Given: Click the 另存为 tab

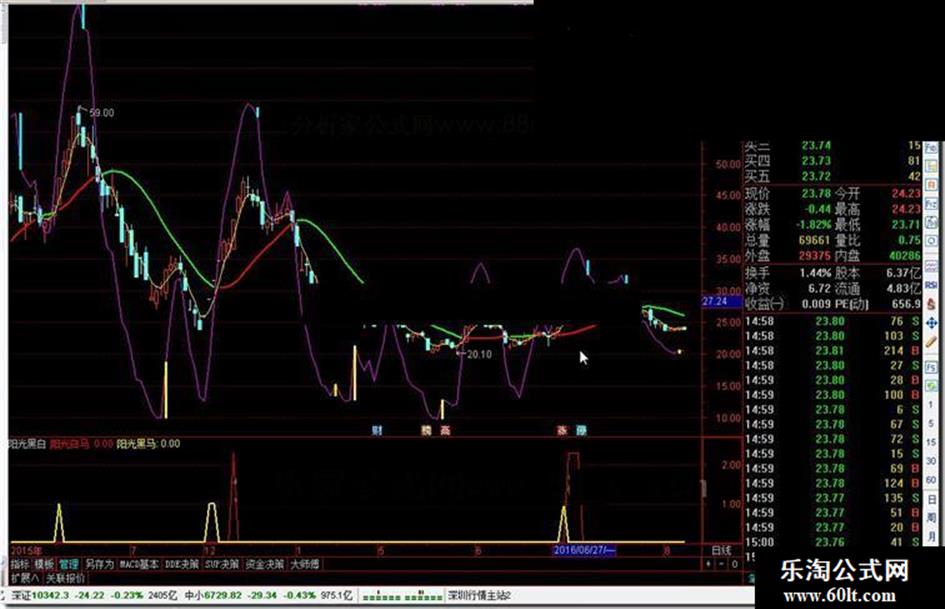Looking at the screenshot, I should [x=99, y=564].
